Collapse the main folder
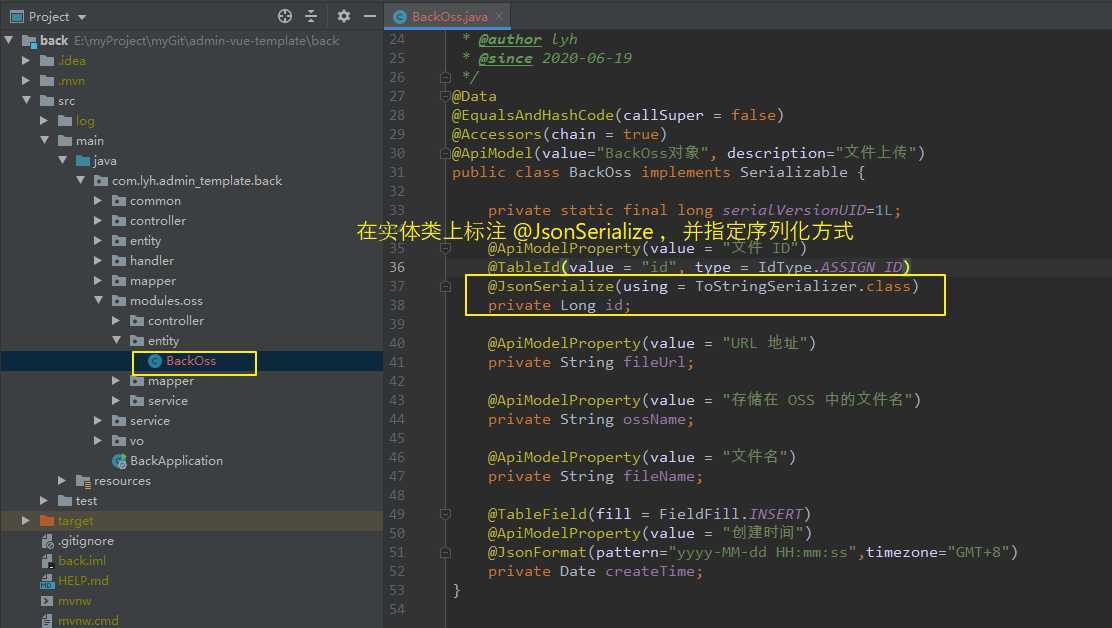The width and height of the screenshot is (1112, 628). click(44, 140)
